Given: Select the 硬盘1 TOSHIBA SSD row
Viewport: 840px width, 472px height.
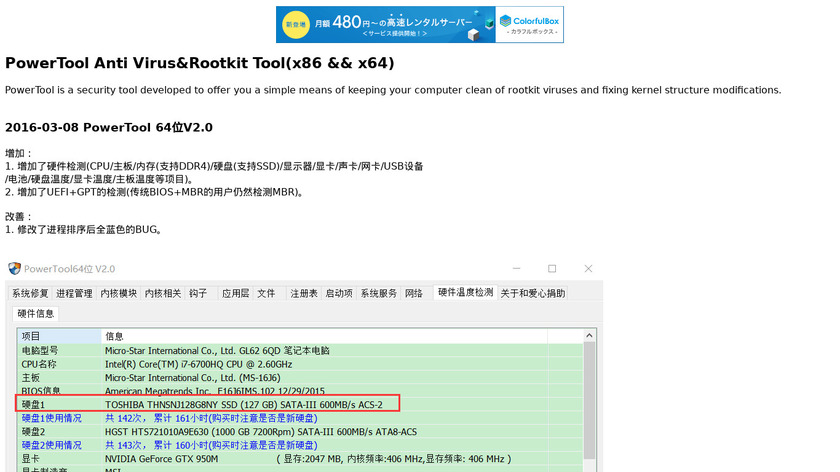Looking at the screenshot, I should [x=300, y=404].
